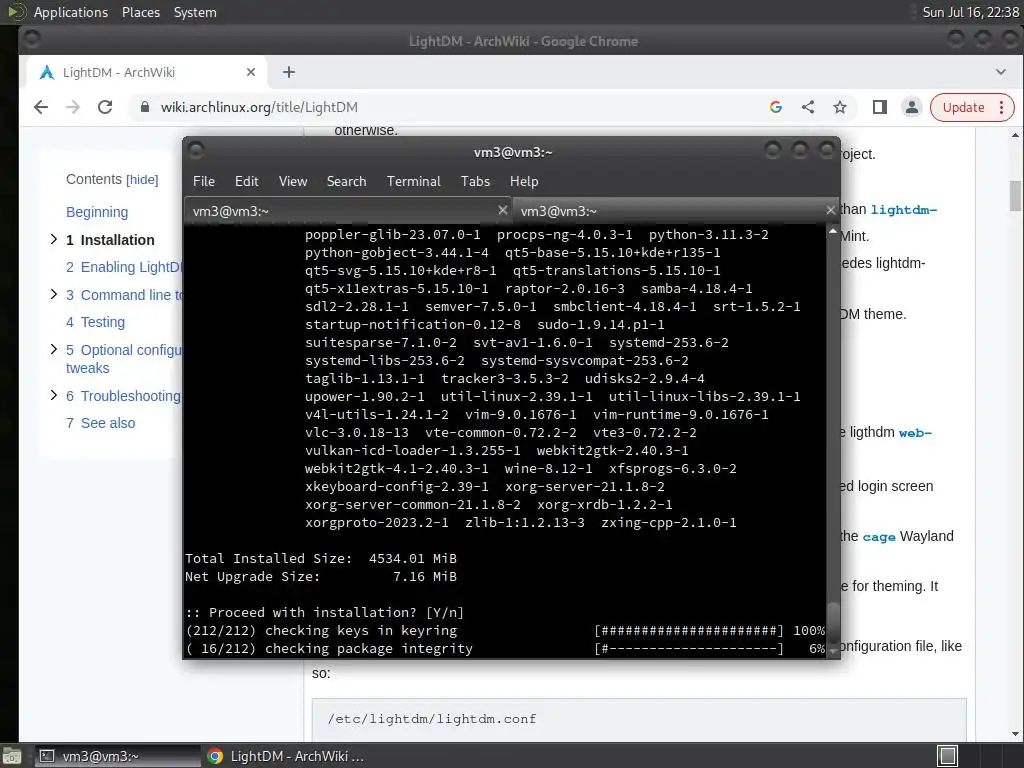Screen dimensions: 1024x768
Task: Open the terminal View menu
Action: click(x=293, y=182)
